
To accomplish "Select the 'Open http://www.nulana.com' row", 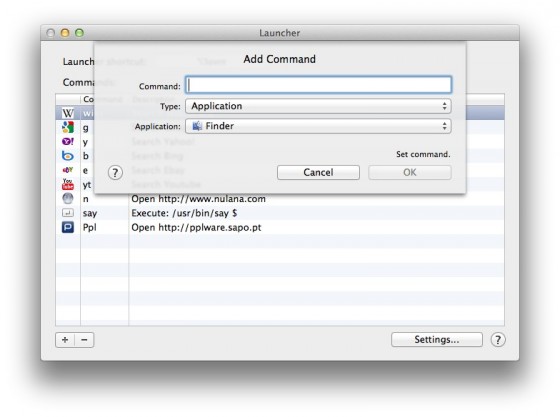I will pos(280,199).
